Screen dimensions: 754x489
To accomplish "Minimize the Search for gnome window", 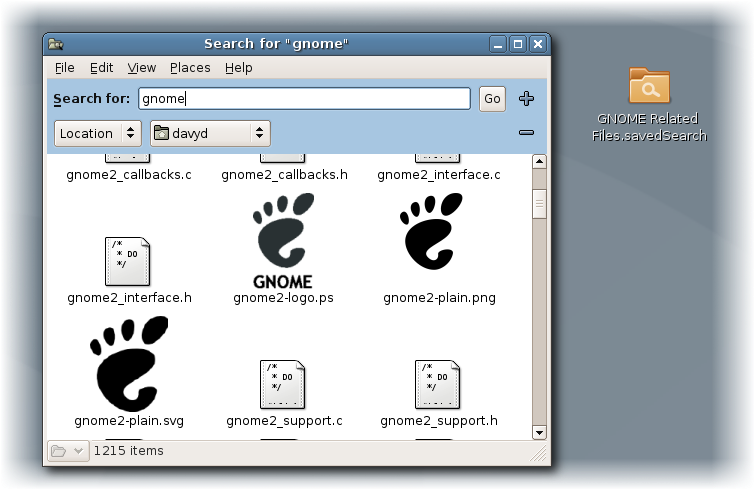I will [498, 44].
